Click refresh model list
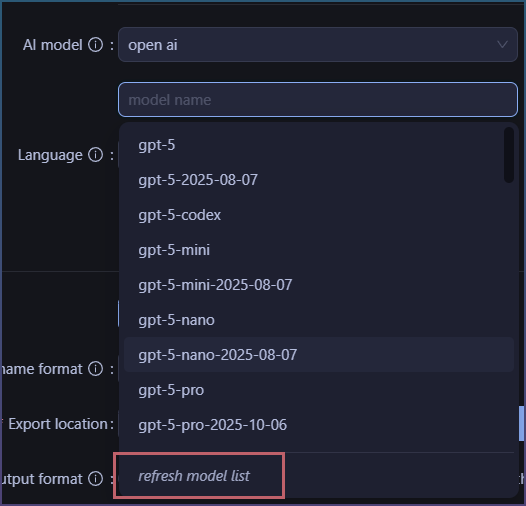 pos(194,476)
